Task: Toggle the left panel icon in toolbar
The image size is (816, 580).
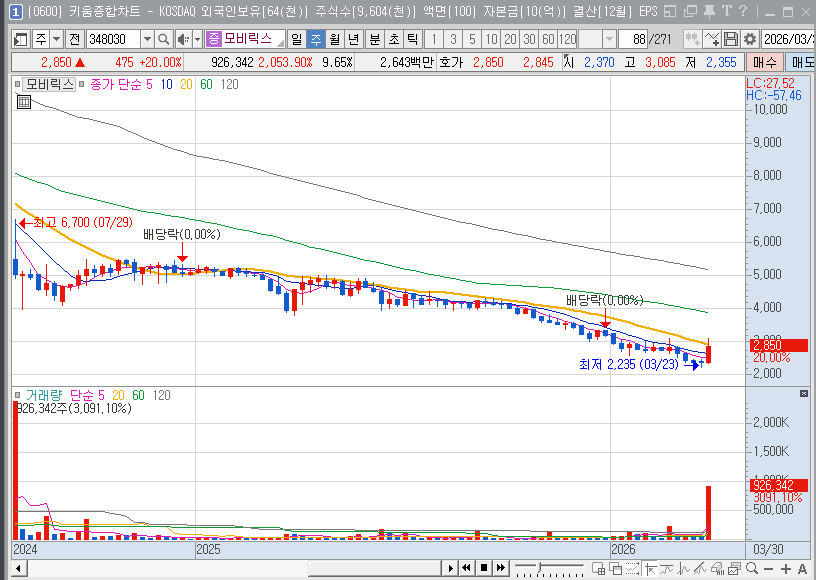Action: click(x=20, y=39)
